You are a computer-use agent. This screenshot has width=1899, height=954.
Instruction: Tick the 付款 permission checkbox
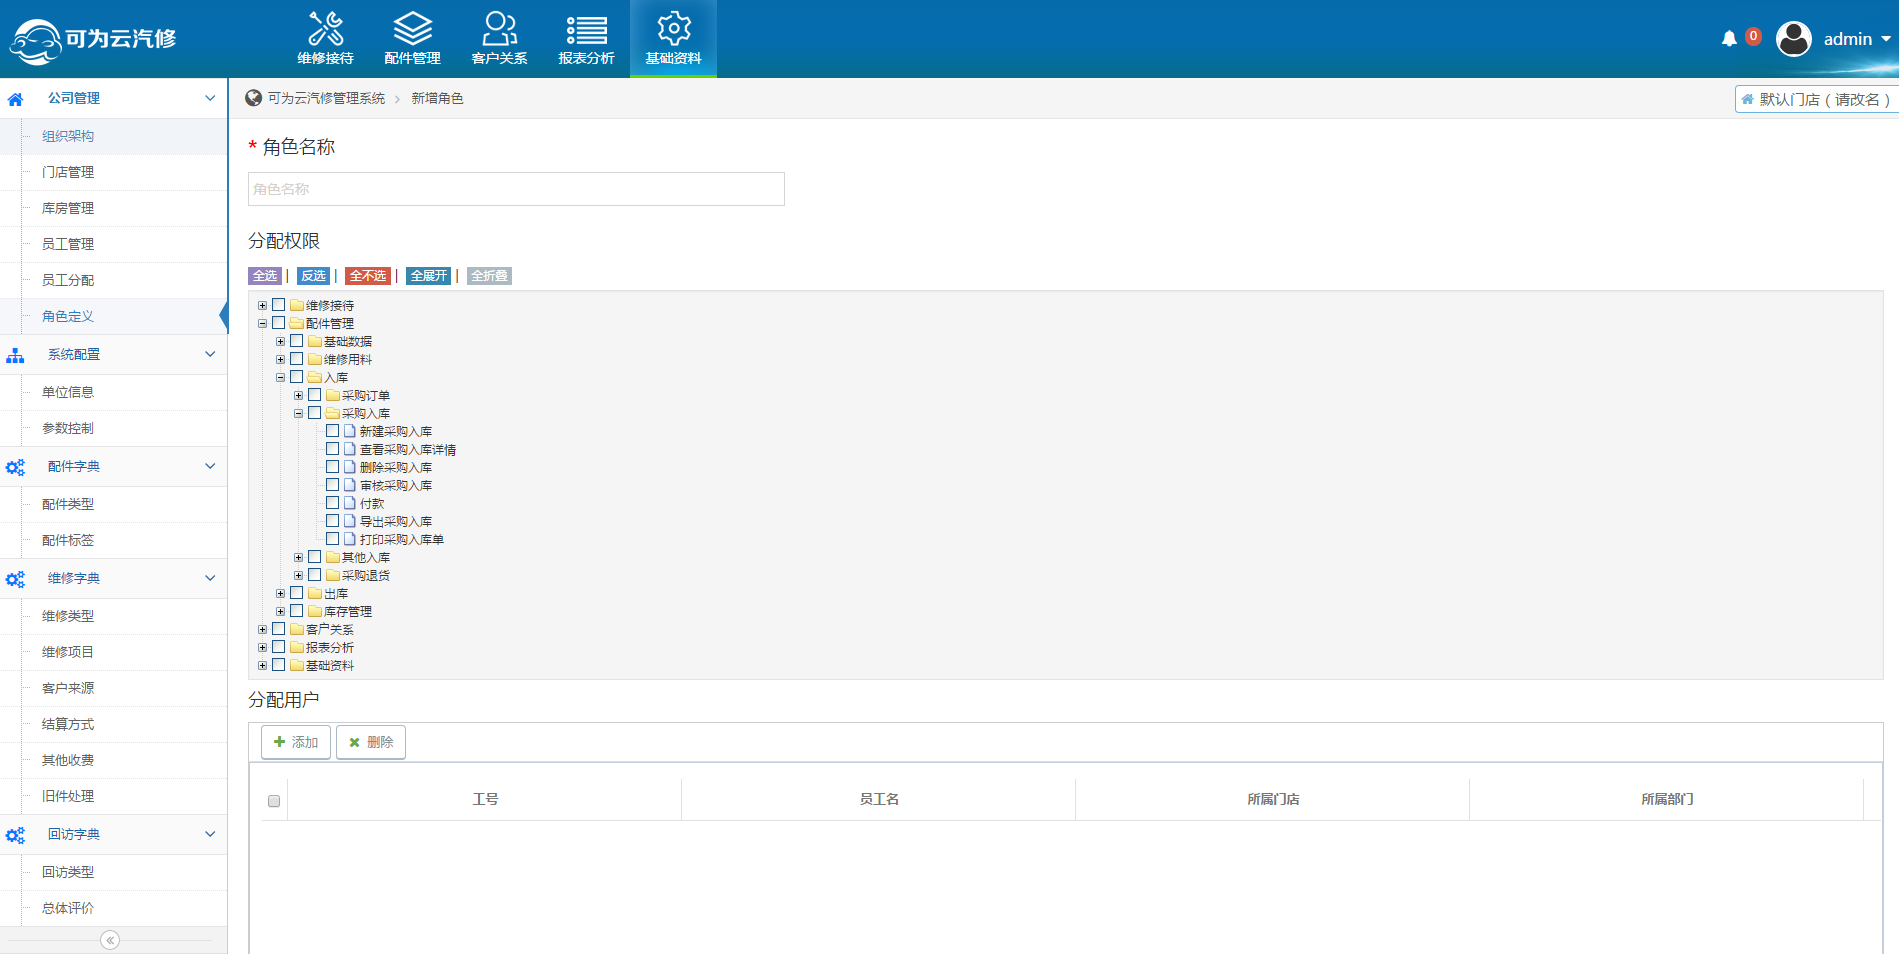click(333, 503)
